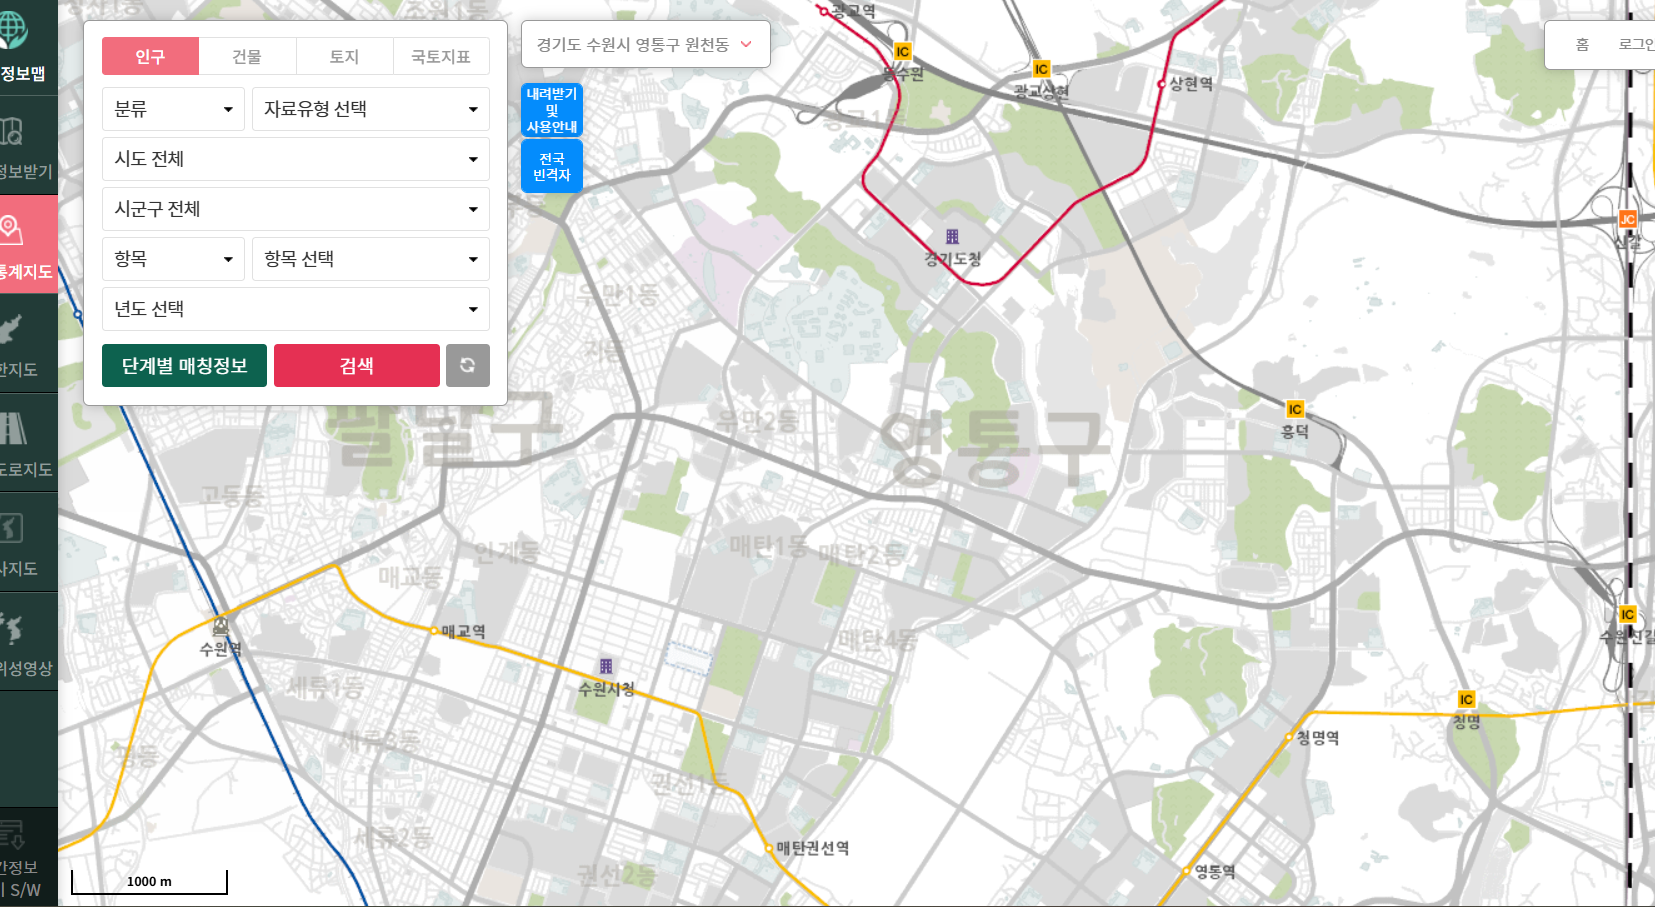
Task: Click the JC marker near 신갈
Action: [x=1628, y=219]
